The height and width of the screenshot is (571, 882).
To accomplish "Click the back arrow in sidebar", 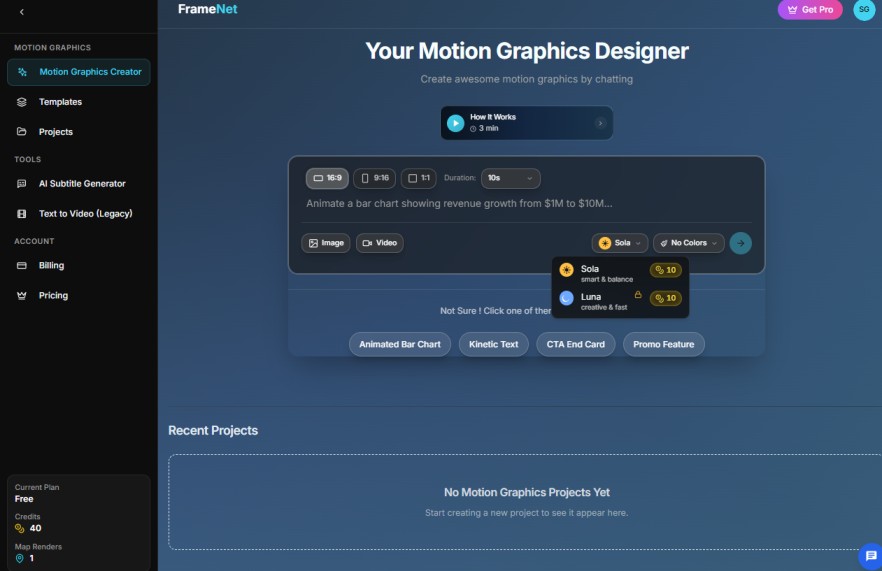I will click(22, 12).
